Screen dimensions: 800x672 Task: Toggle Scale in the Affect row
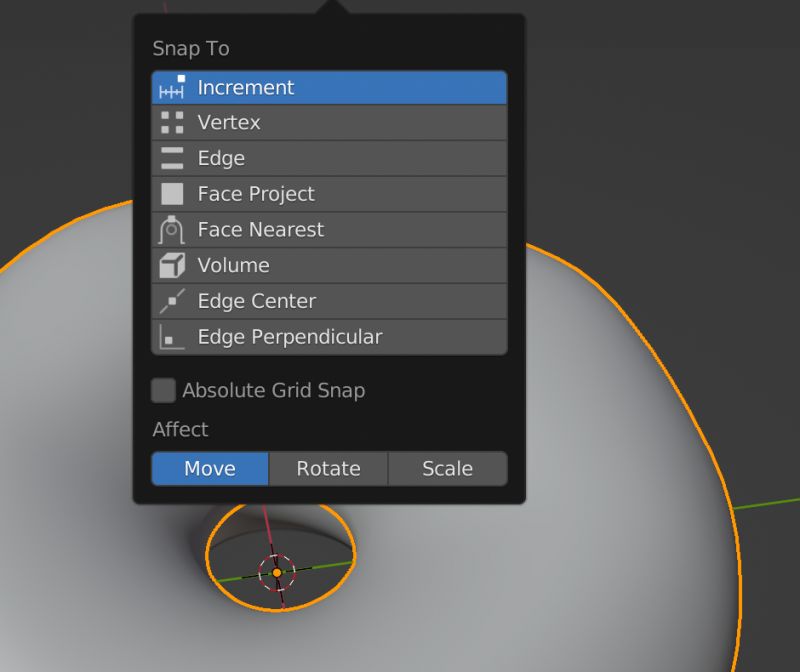pyautogui.click(x=447, y=468)
